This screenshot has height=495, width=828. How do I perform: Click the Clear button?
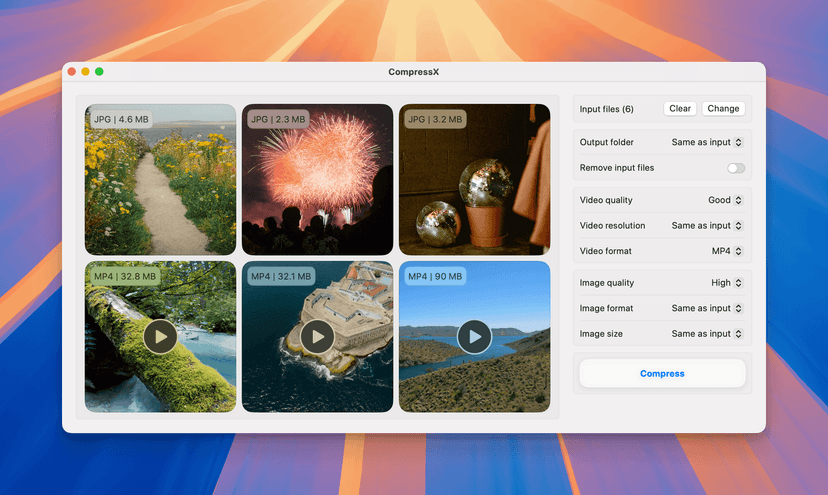tap(680, 108)
